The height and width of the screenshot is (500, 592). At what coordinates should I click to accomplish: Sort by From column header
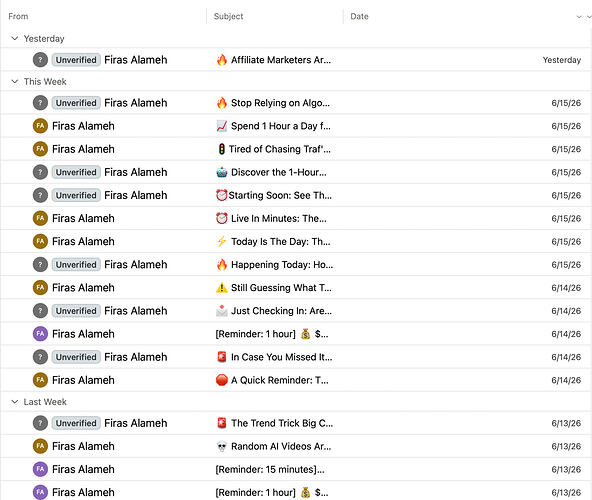click(x=18, y=16)
